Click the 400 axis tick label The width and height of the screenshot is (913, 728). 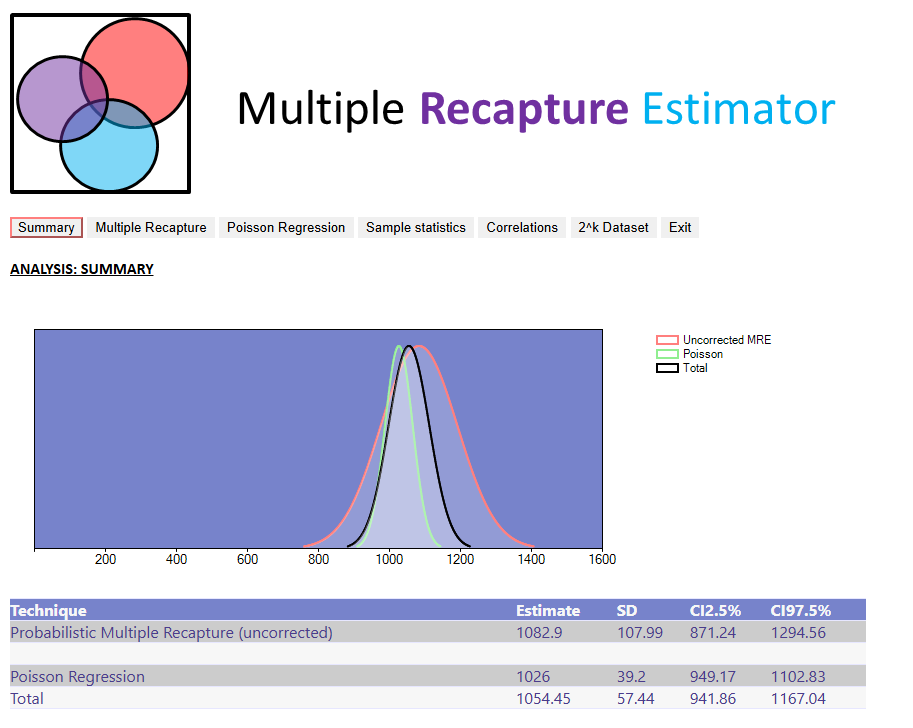point(176,560)
